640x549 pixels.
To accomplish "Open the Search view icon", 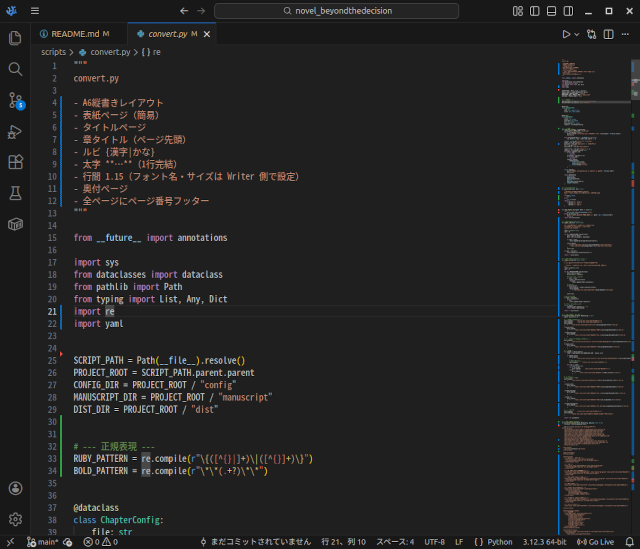I will (15, 69).
